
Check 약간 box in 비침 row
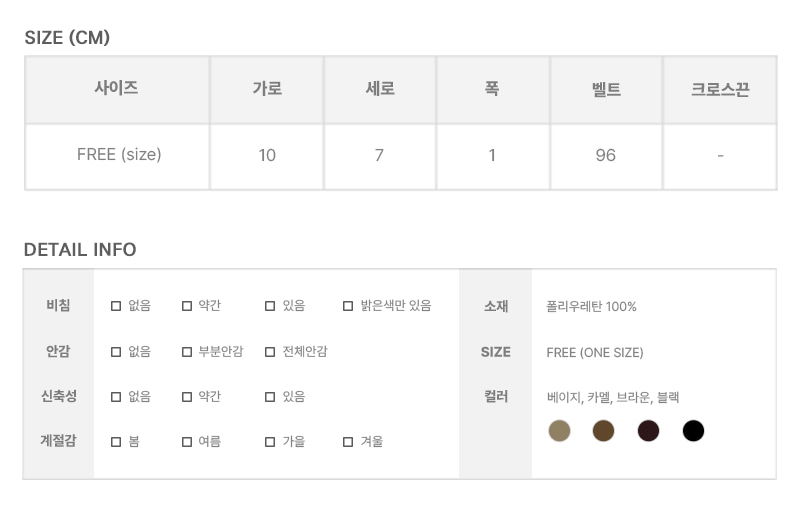pyautogui.click(x=187, y=306)
